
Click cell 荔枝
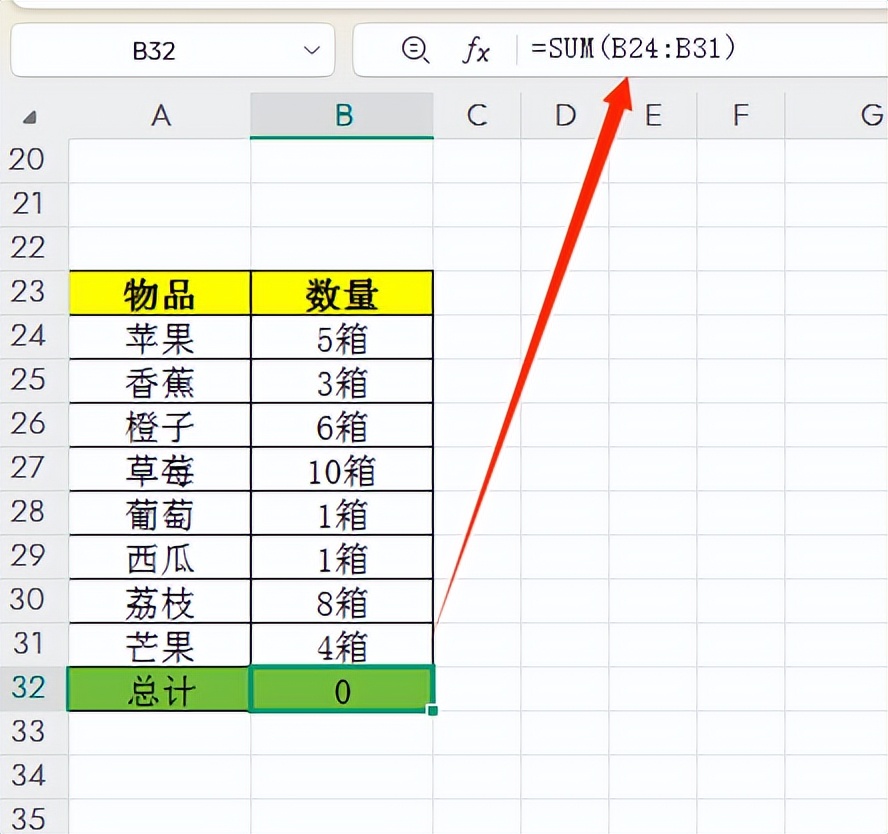coord(160,601)
